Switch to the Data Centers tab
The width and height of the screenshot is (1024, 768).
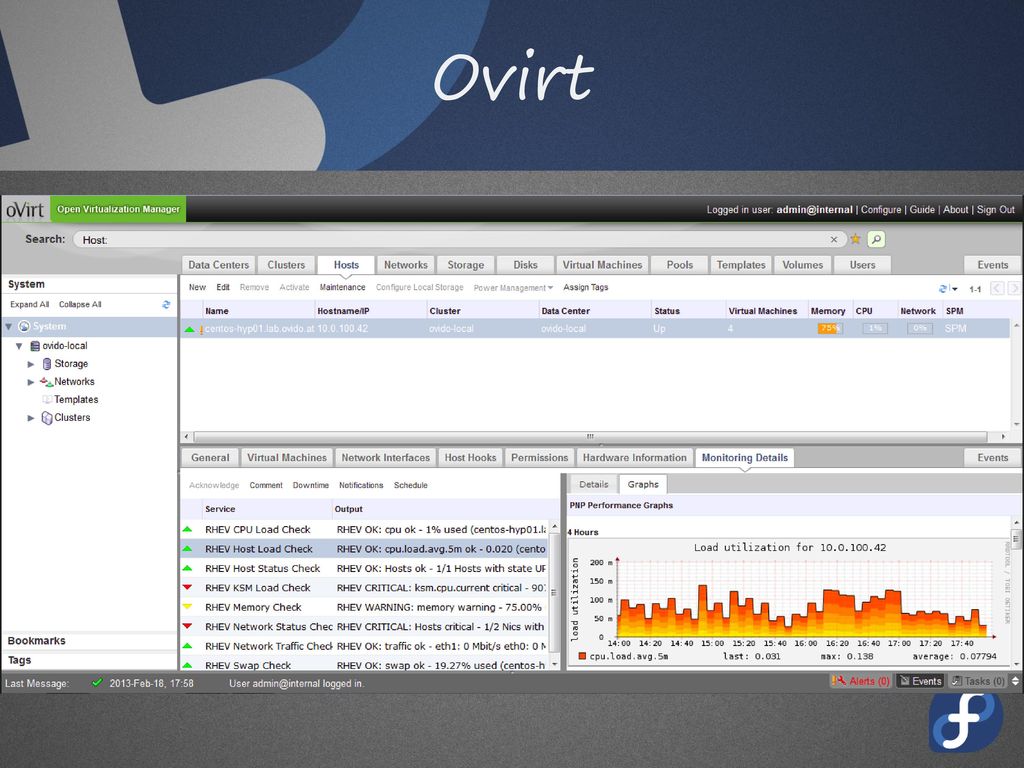[219, 264]
